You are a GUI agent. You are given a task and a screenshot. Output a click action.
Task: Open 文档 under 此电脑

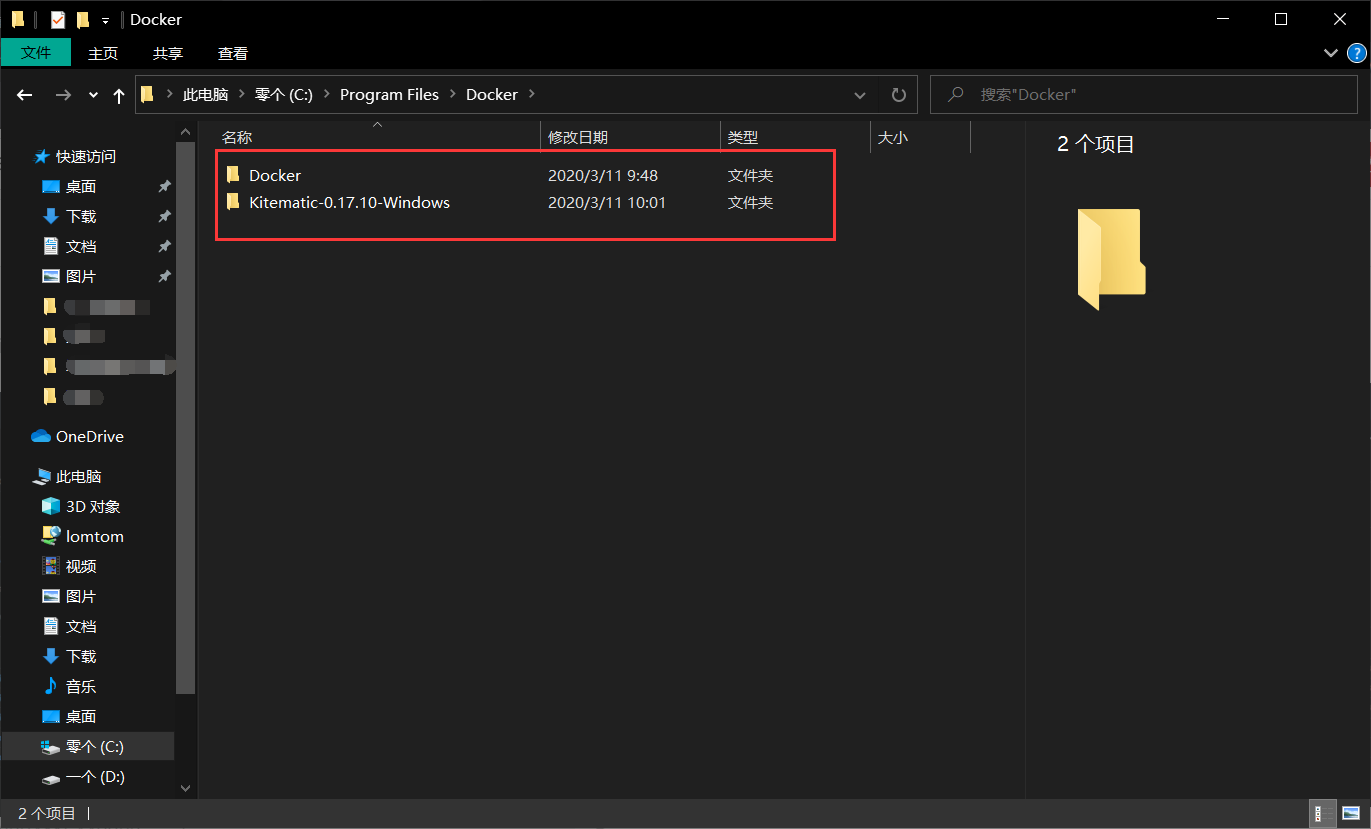pyautogui.click(x=80, y=627)
